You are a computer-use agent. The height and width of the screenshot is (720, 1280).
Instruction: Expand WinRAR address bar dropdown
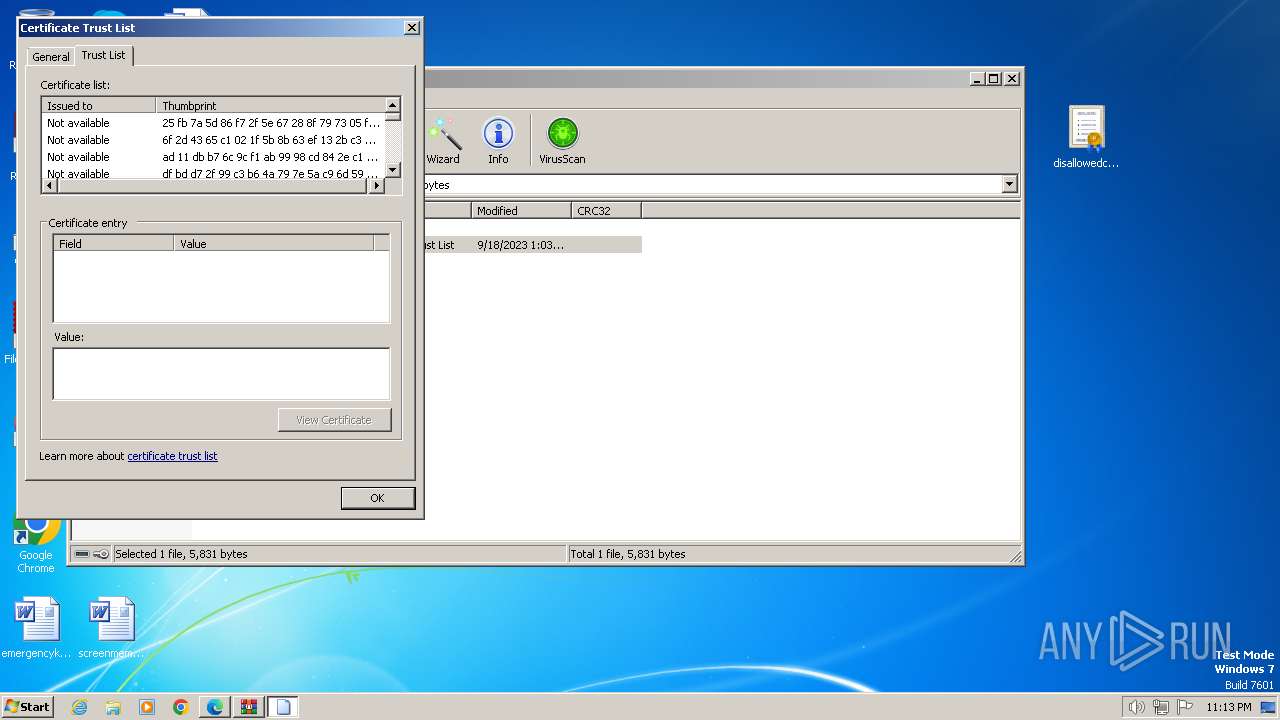(1009, 184)
